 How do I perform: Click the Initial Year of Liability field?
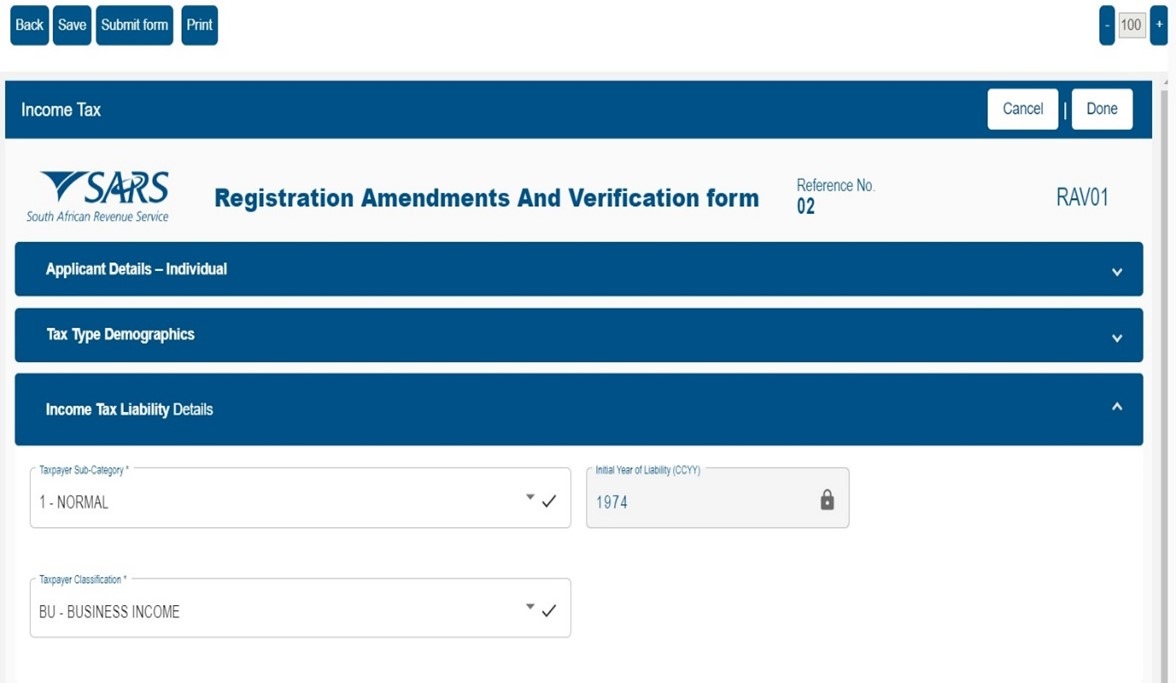(x=700, y=501)
